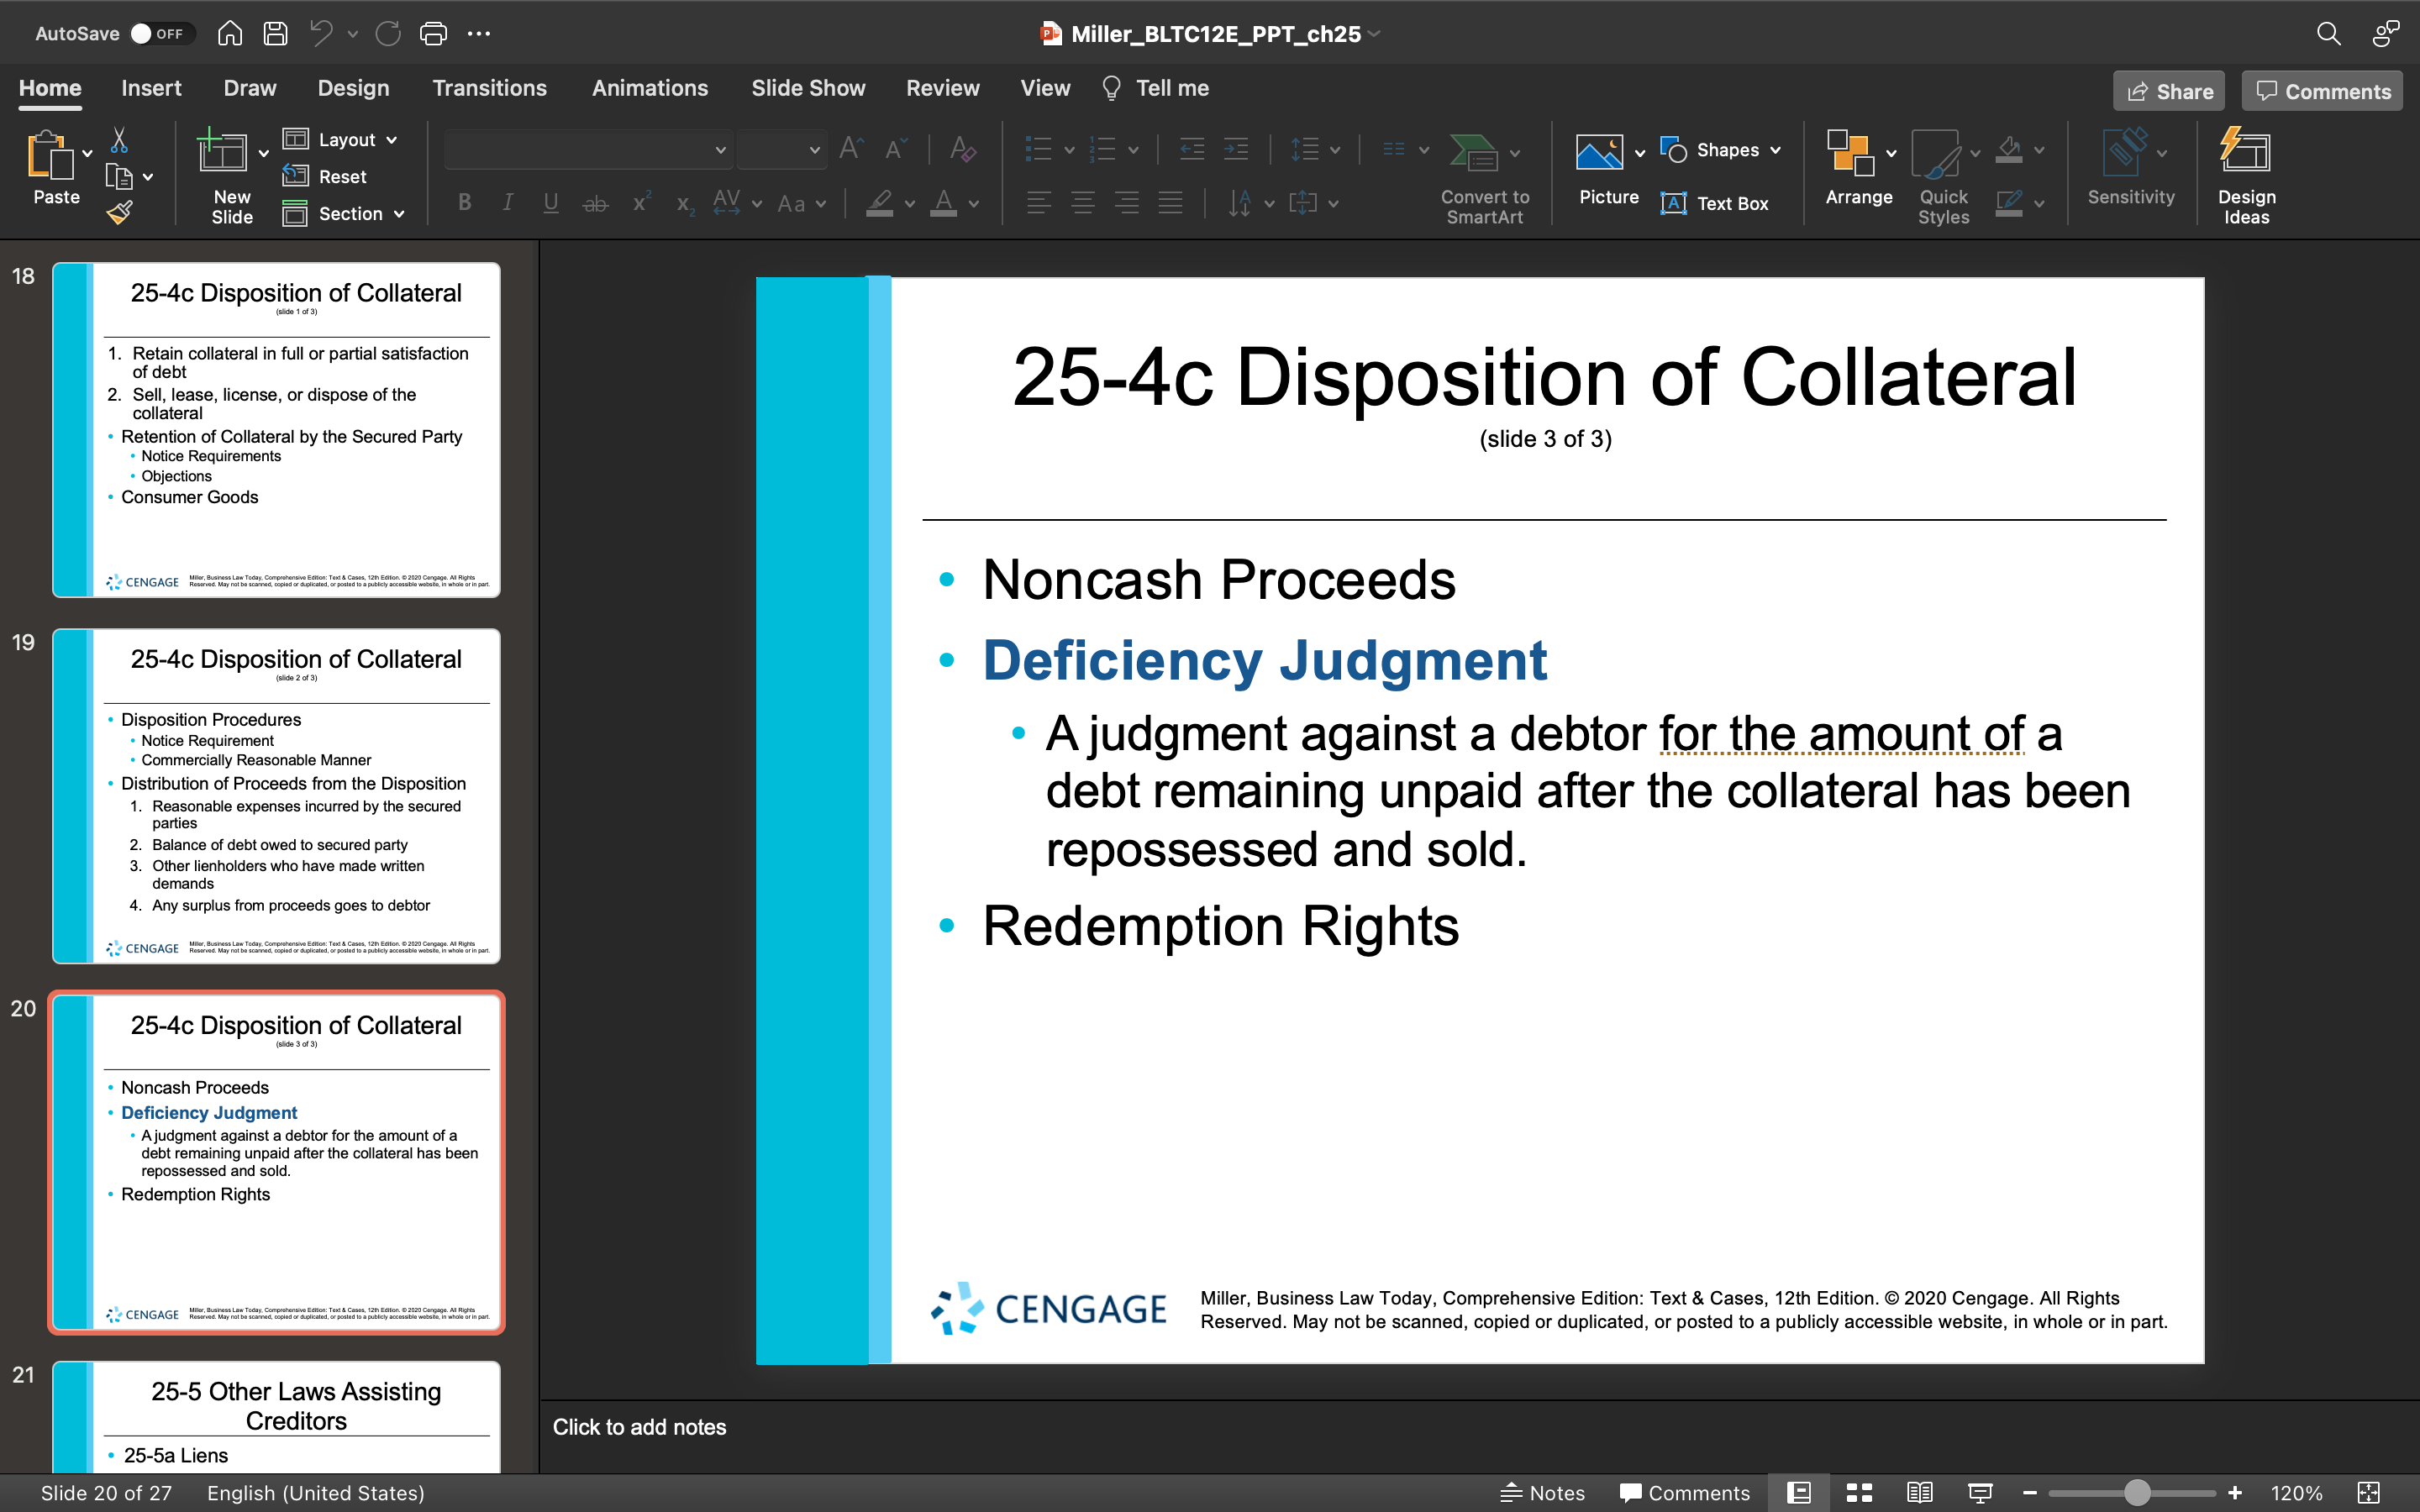Image resolution: width=2420 pixels, height=1512 pixels.
Task: Select the Format Painter brush
Action: [119, 212]
